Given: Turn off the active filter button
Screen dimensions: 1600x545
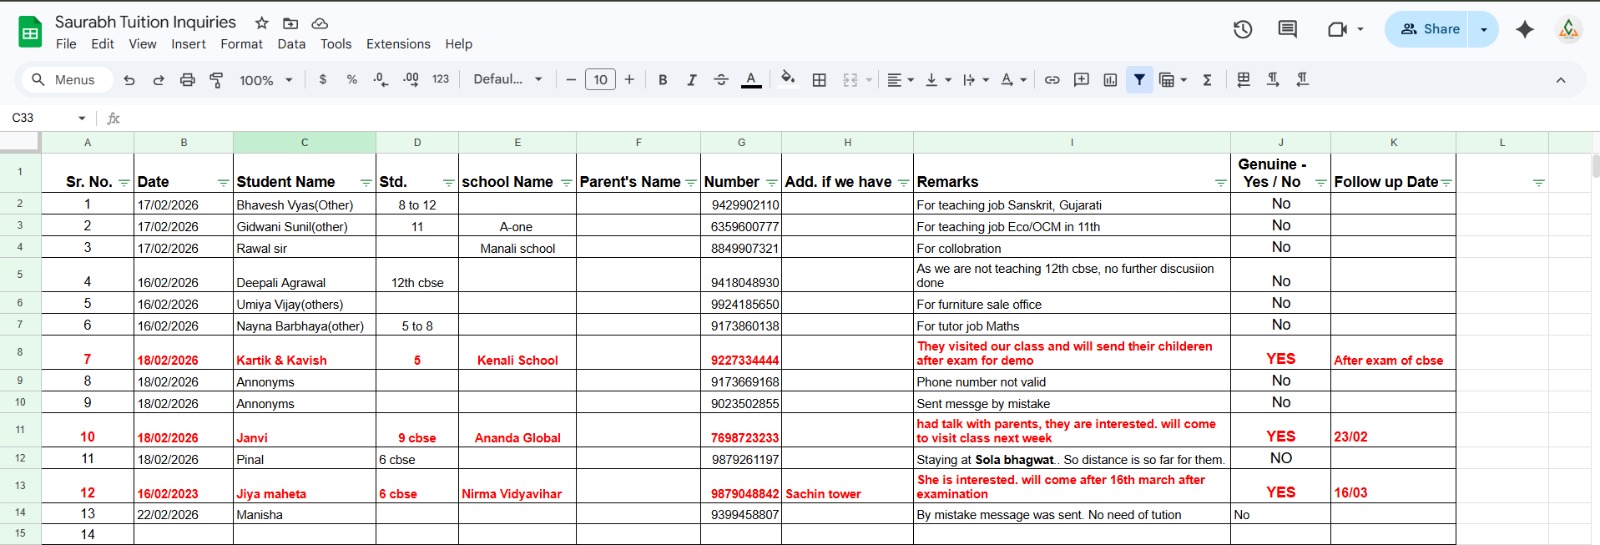Looking at the screenshot, I should [x=1139, y=80].
